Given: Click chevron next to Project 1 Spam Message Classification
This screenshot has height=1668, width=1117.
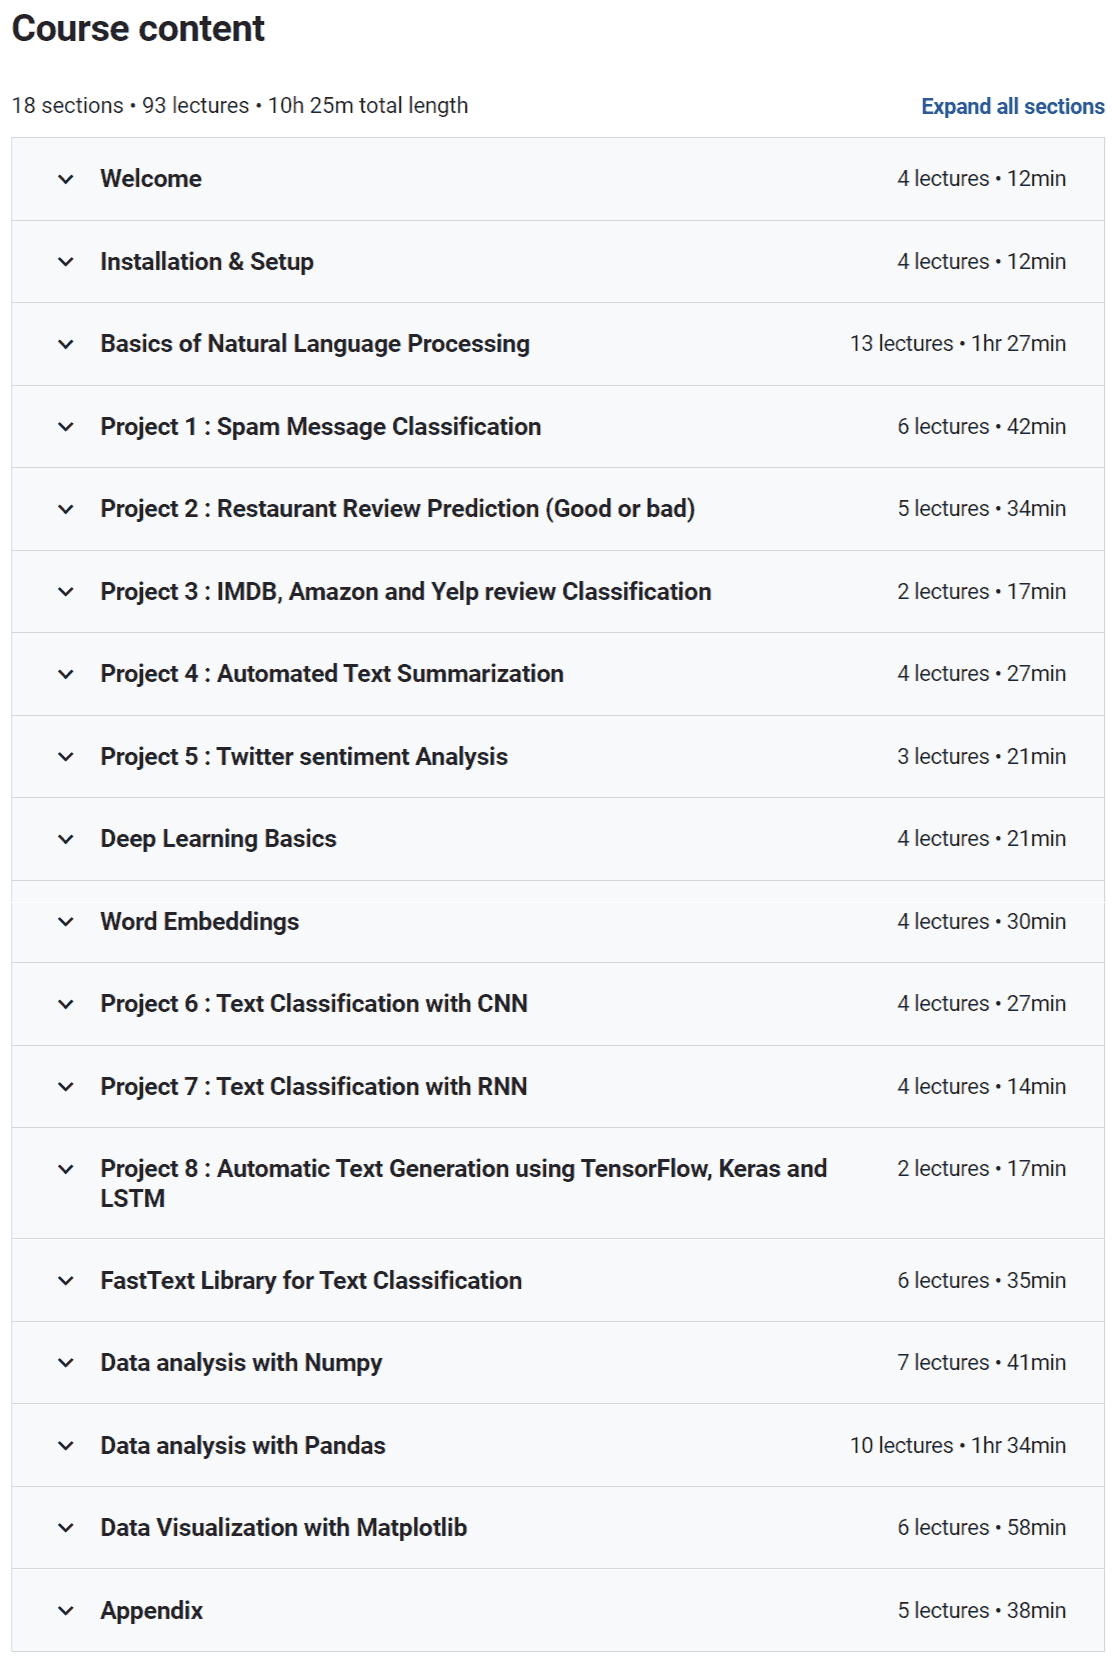Looking at the screenshot, I should coord(66,427).
